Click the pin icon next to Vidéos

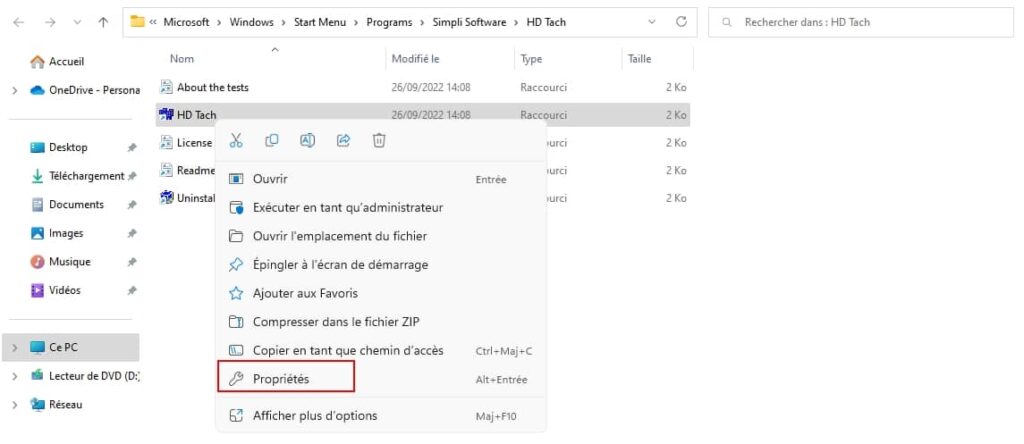point(132,290)
